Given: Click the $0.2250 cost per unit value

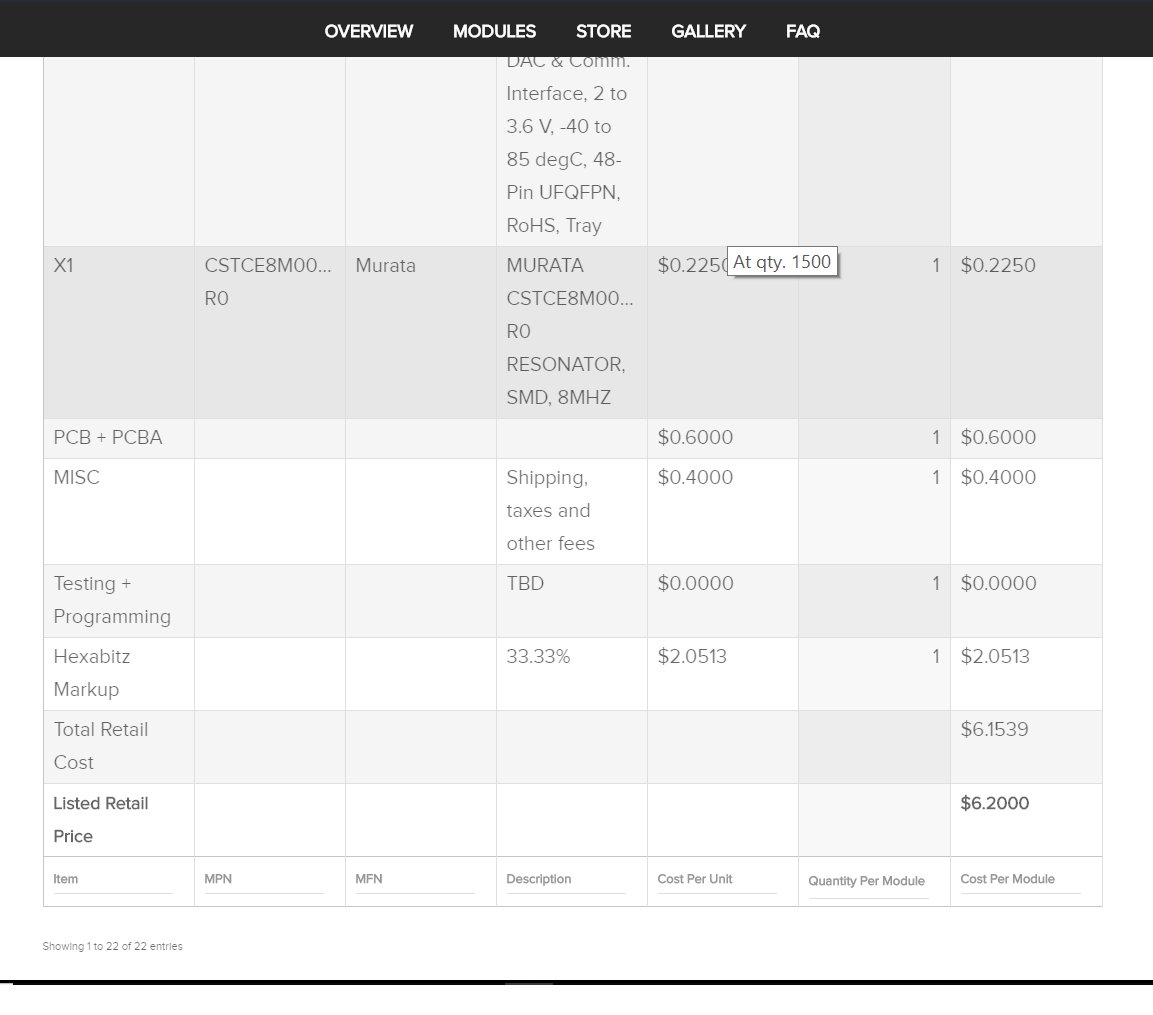Looking at the screenshot, I should [692, 266].
